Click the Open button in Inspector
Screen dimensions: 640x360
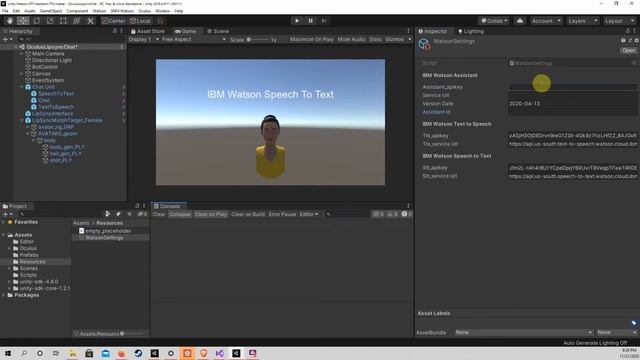tap(629, 51)
